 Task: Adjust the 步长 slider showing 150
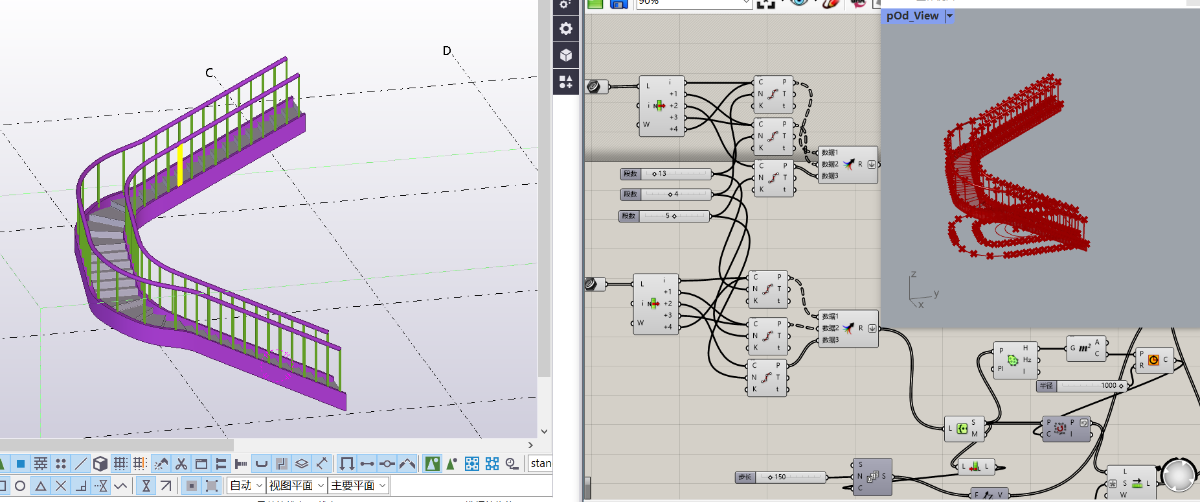click(x=779, y=477)
